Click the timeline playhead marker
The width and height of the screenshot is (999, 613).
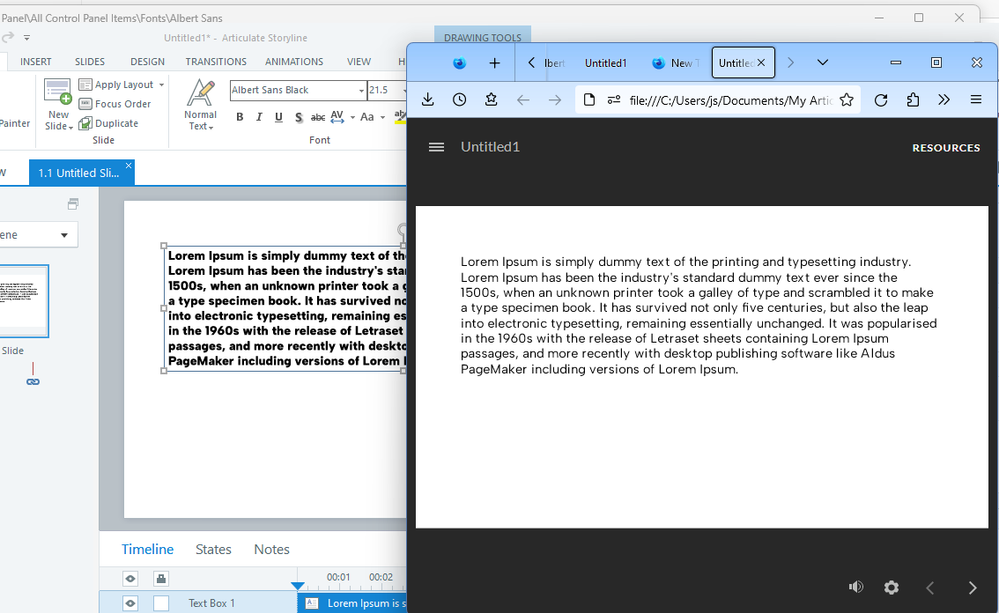click(x=298, y=586)
